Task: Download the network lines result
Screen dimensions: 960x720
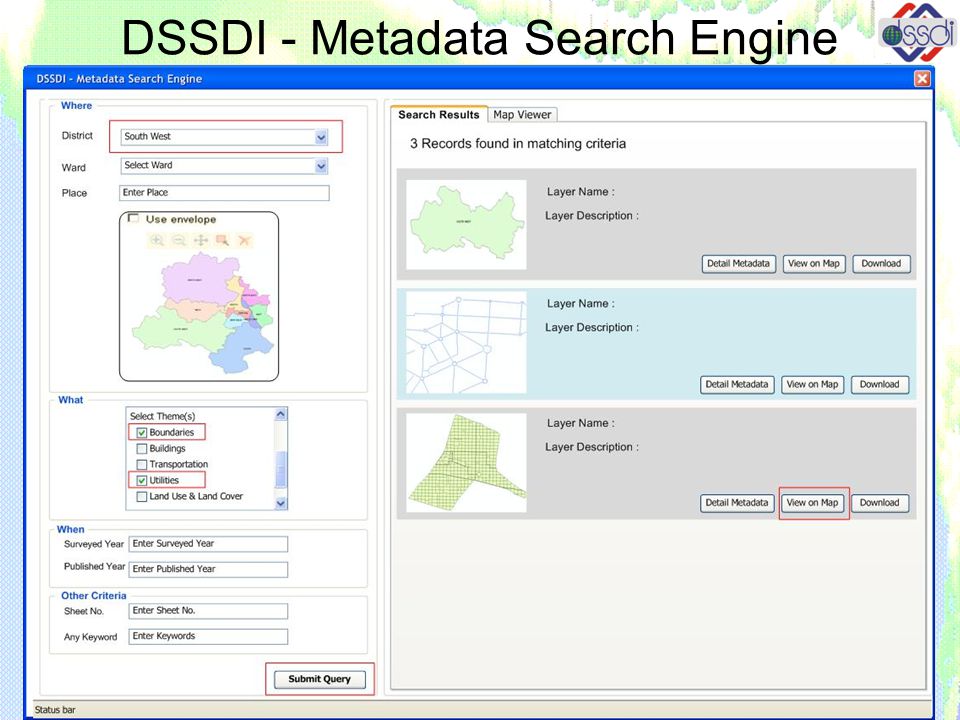Action: pos(880,384)
